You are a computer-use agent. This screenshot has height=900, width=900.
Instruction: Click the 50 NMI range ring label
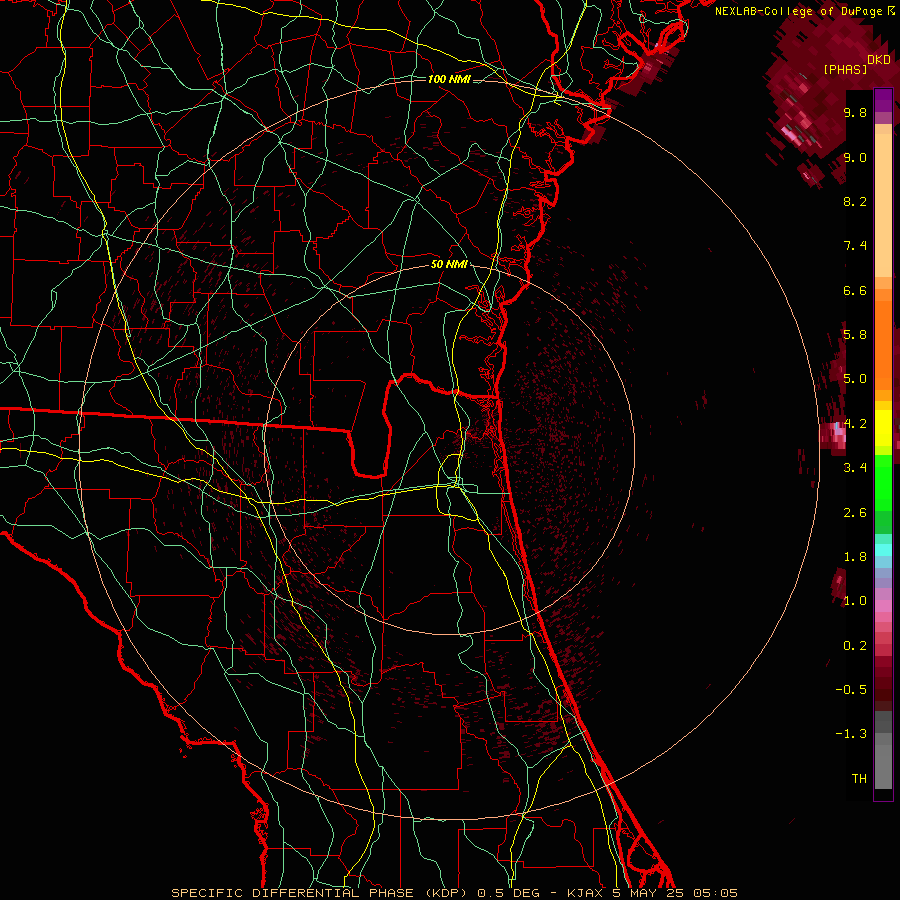pyautogui.click(x=449, y=265)
